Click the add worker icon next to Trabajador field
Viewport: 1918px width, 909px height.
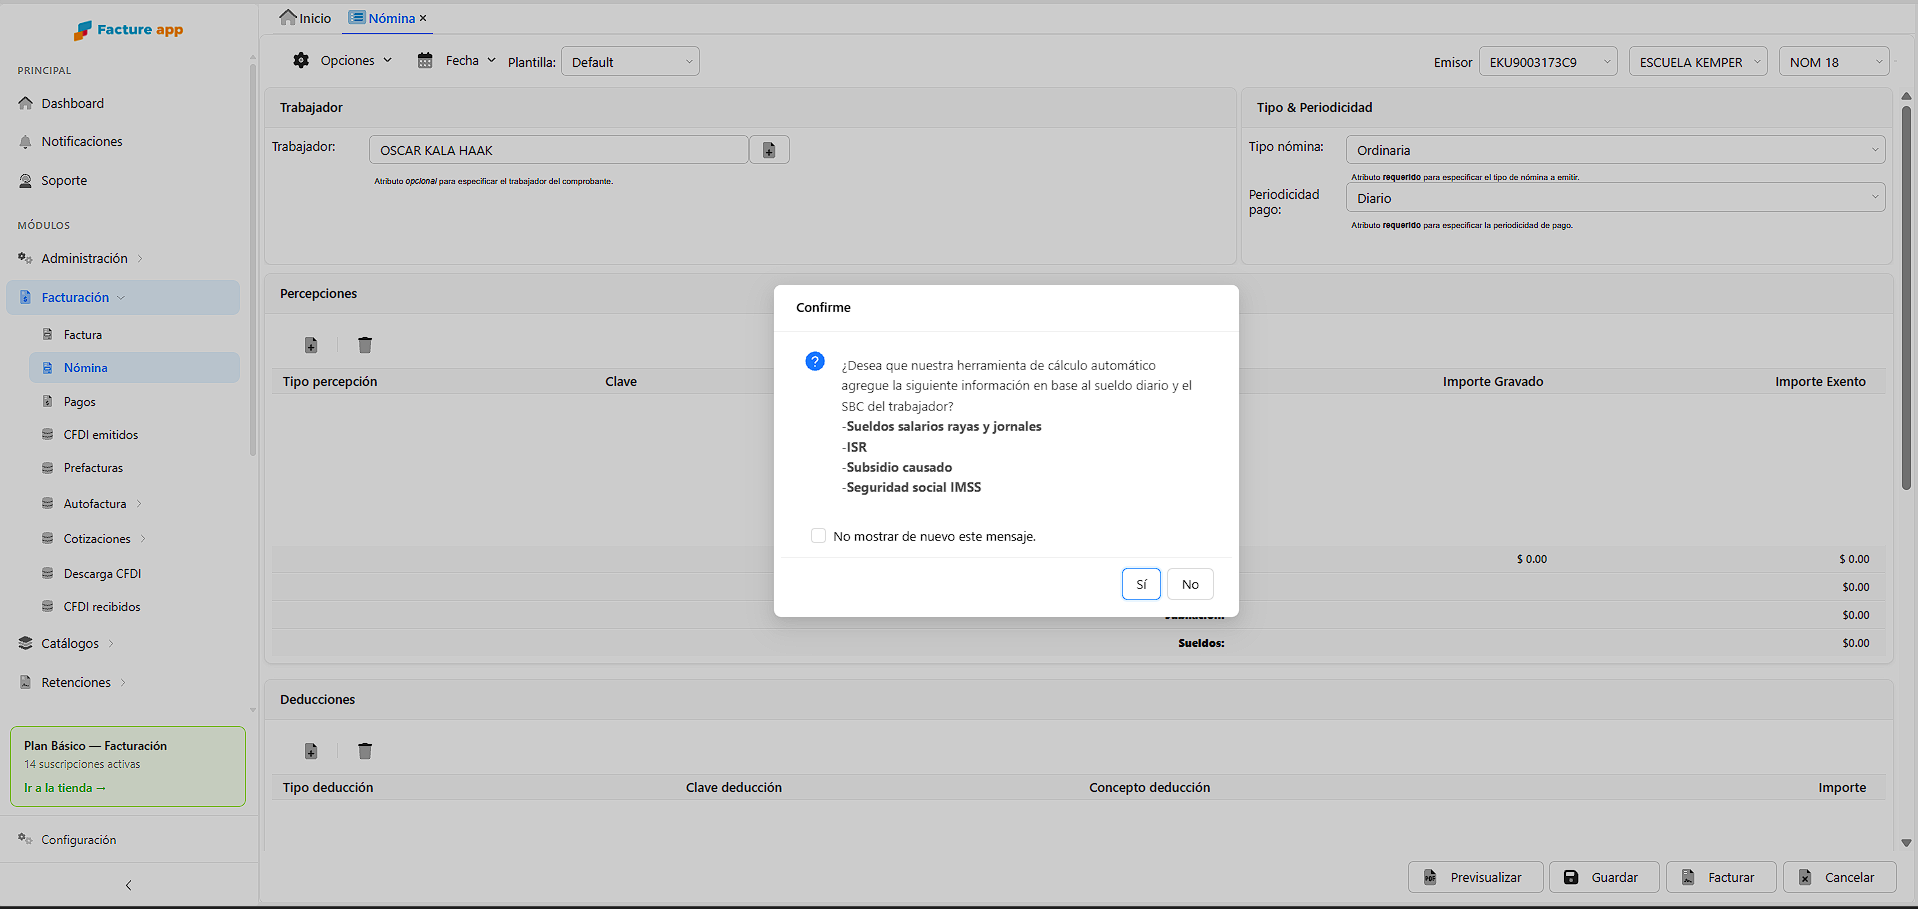click(769, 150)
